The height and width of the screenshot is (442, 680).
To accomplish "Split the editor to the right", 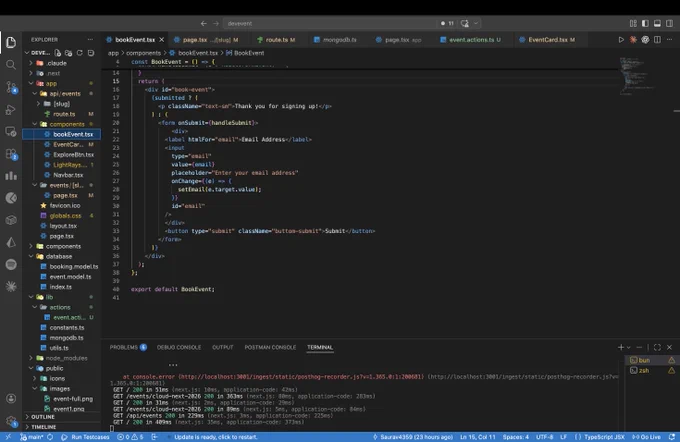I will (x=657, y=39).
